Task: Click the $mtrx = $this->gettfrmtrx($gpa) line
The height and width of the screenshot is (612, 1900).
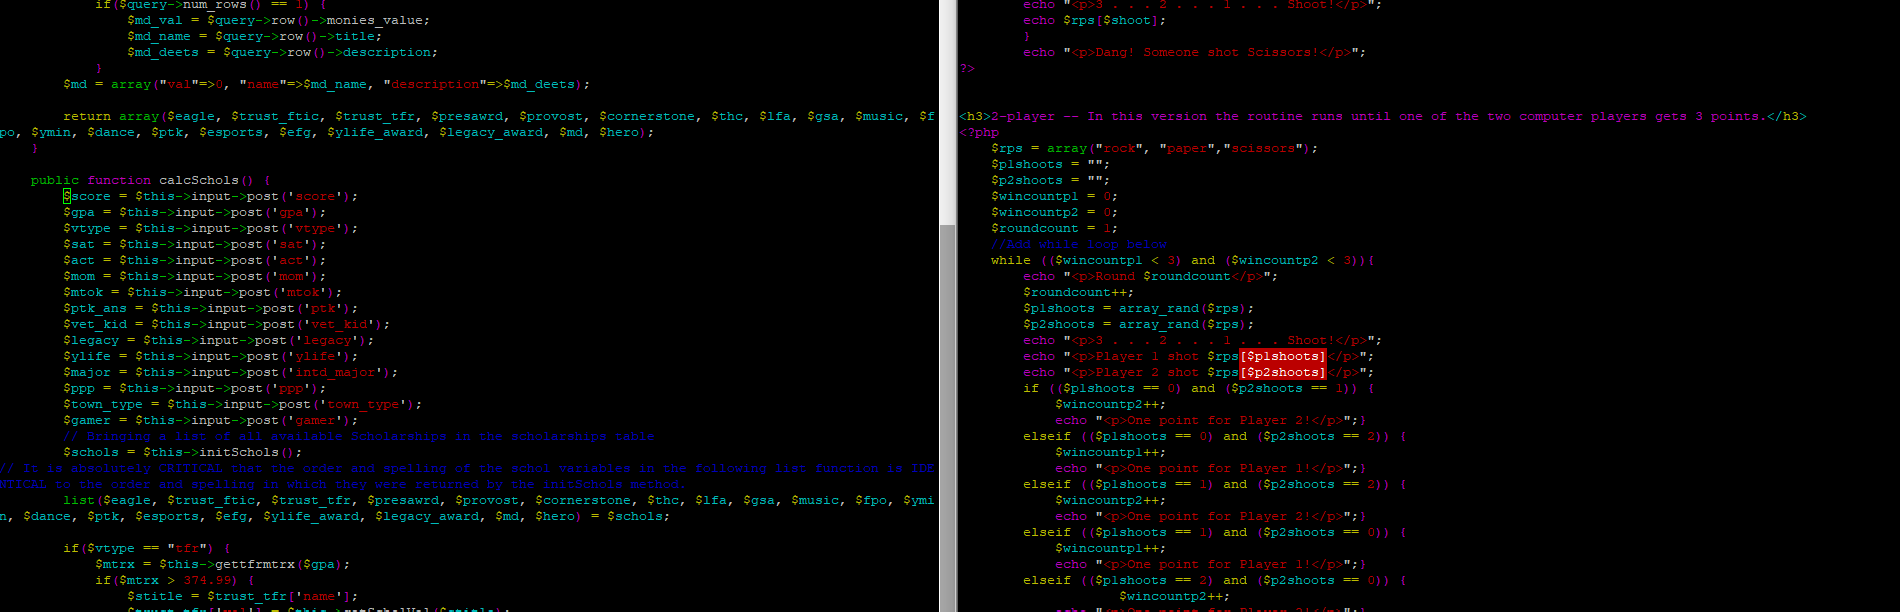Action: 222,564
